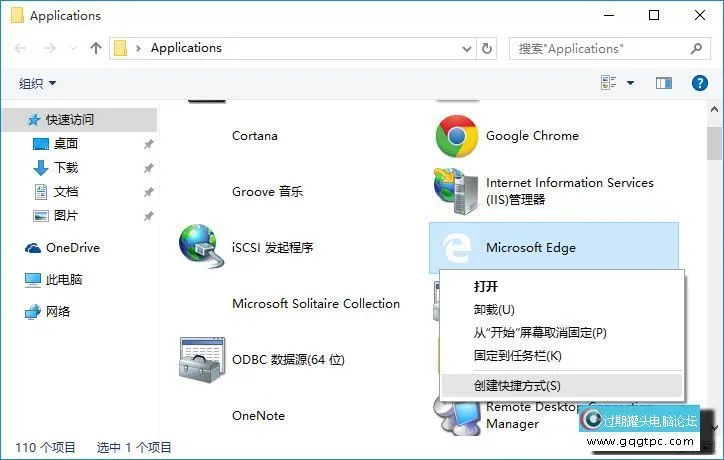This screenshot has width=724, height=460.
Task: Select the Internet Information Services (IIS) icon
Action: pyautogui.click(x=456, y=189)
